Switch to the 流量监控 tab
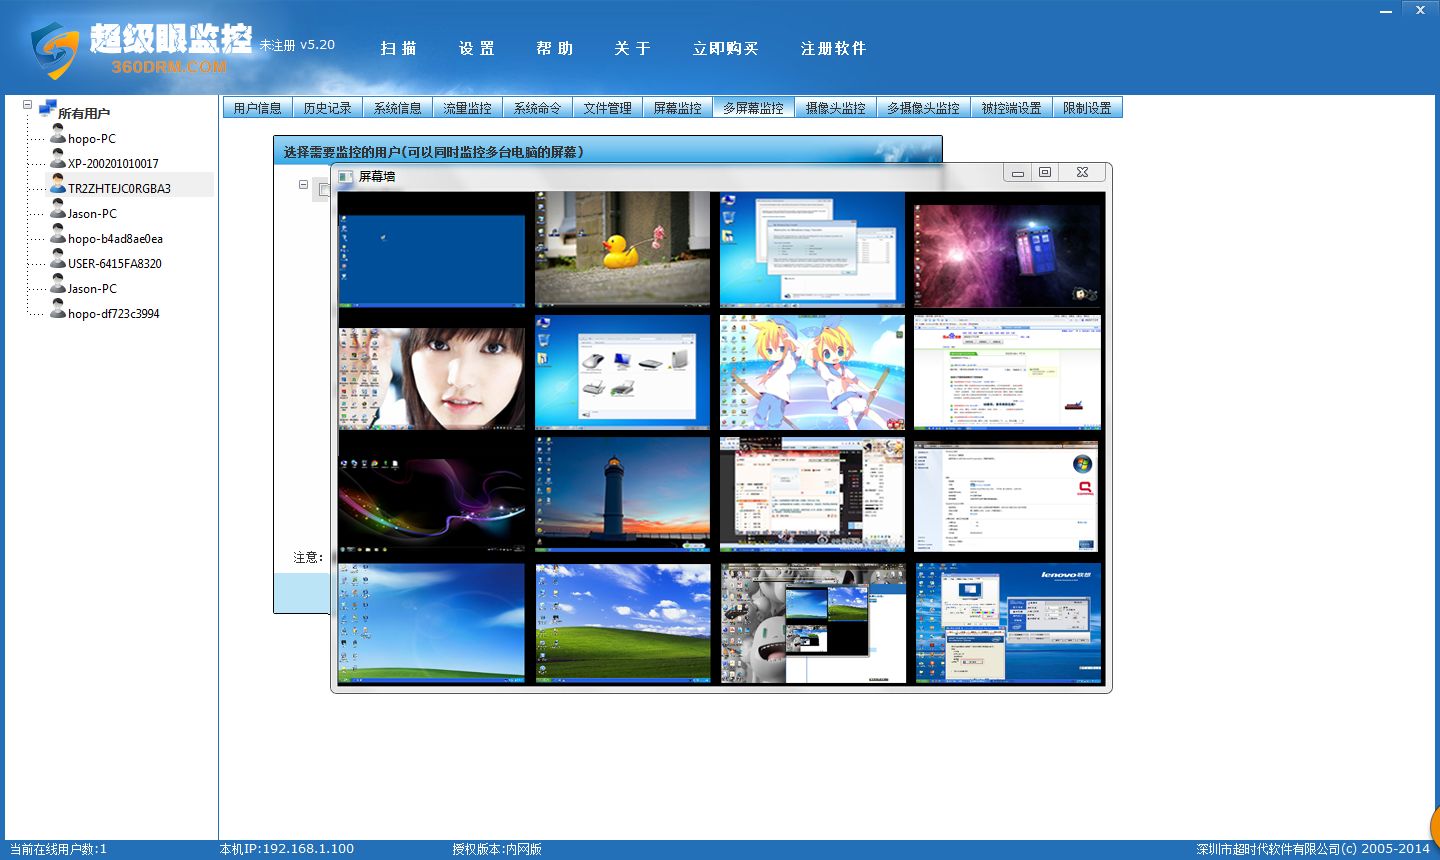 (468, 107)
